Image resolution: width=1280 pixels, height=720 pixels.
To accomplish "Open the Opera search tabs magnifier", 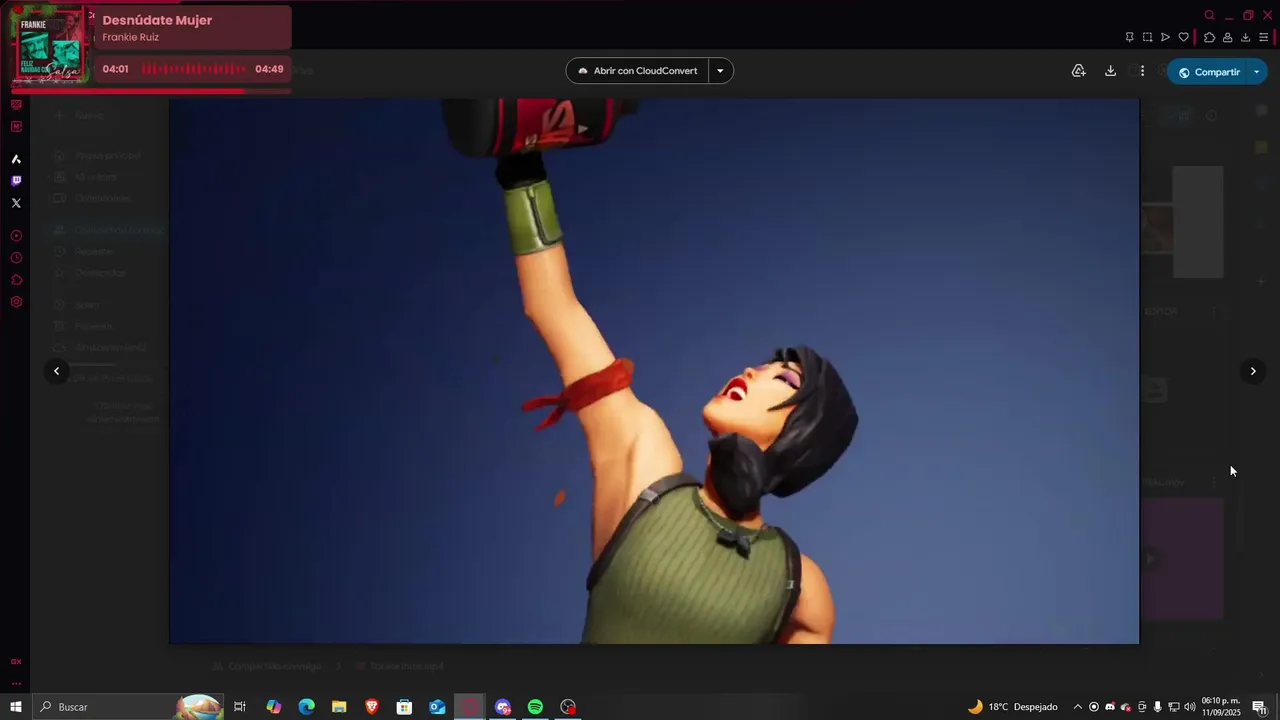I will [x=1209, y=15].
